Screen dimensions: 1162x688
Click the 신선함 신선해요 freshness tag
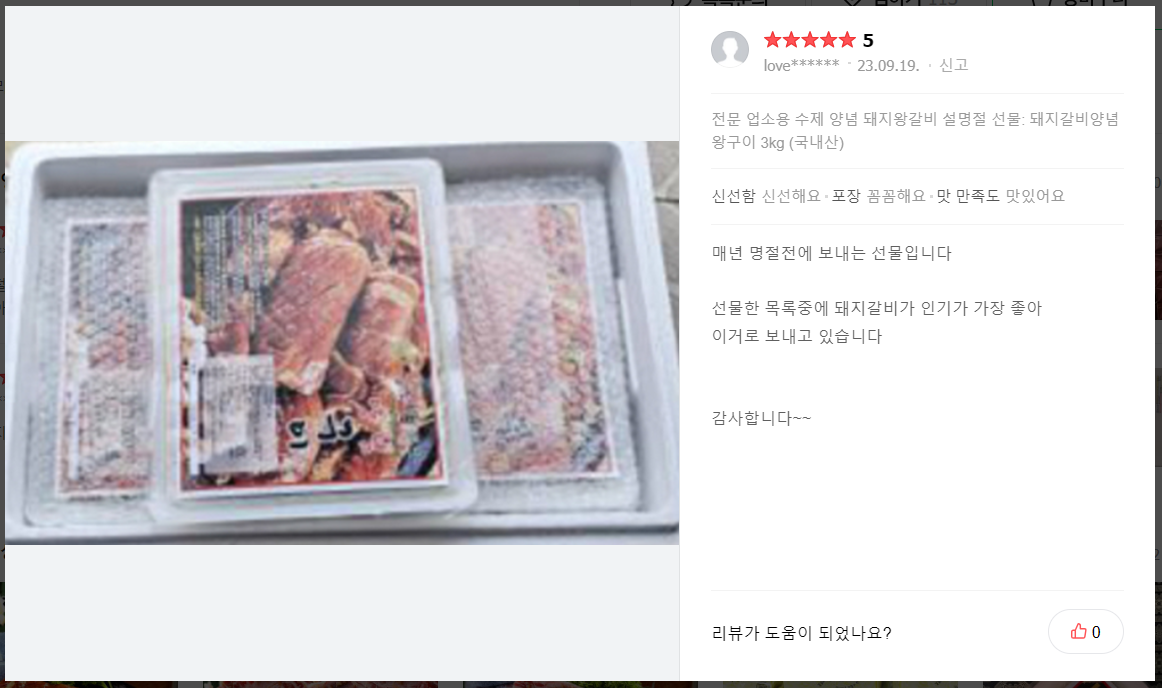point(766,196)
